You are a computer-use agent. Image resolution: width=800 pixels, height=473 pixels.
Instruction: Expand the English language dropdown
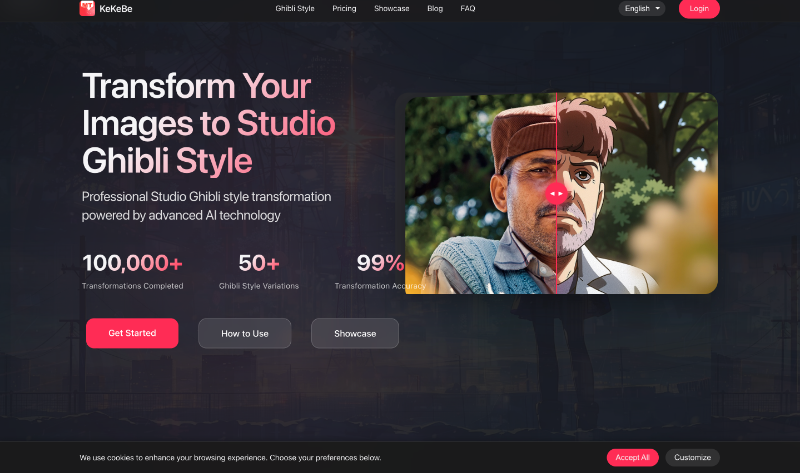(642, 9)
